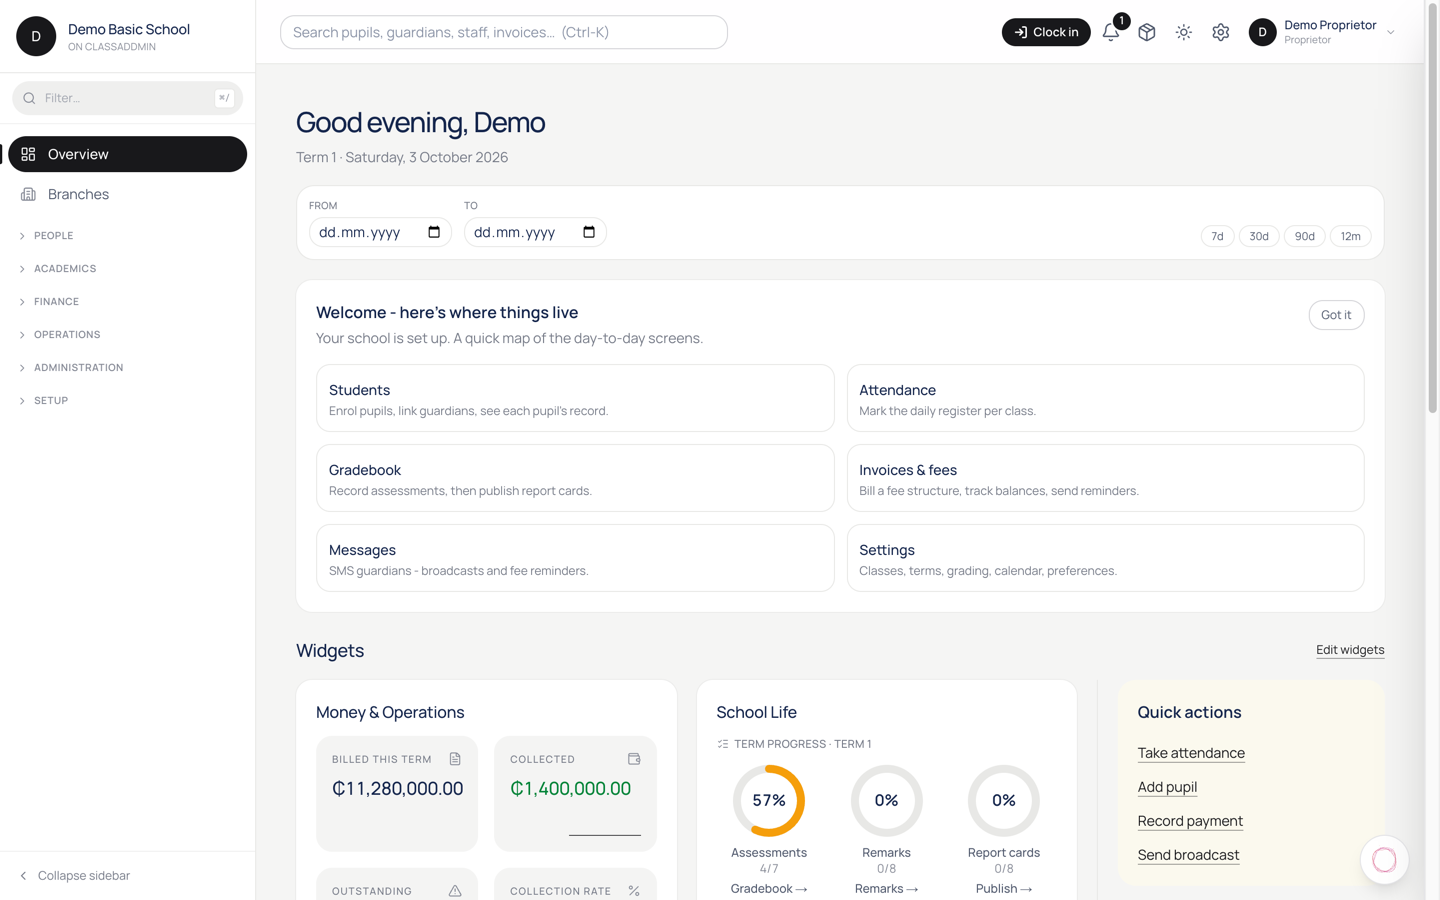Click the Term Progress checklist icon

tap(723, 744)
